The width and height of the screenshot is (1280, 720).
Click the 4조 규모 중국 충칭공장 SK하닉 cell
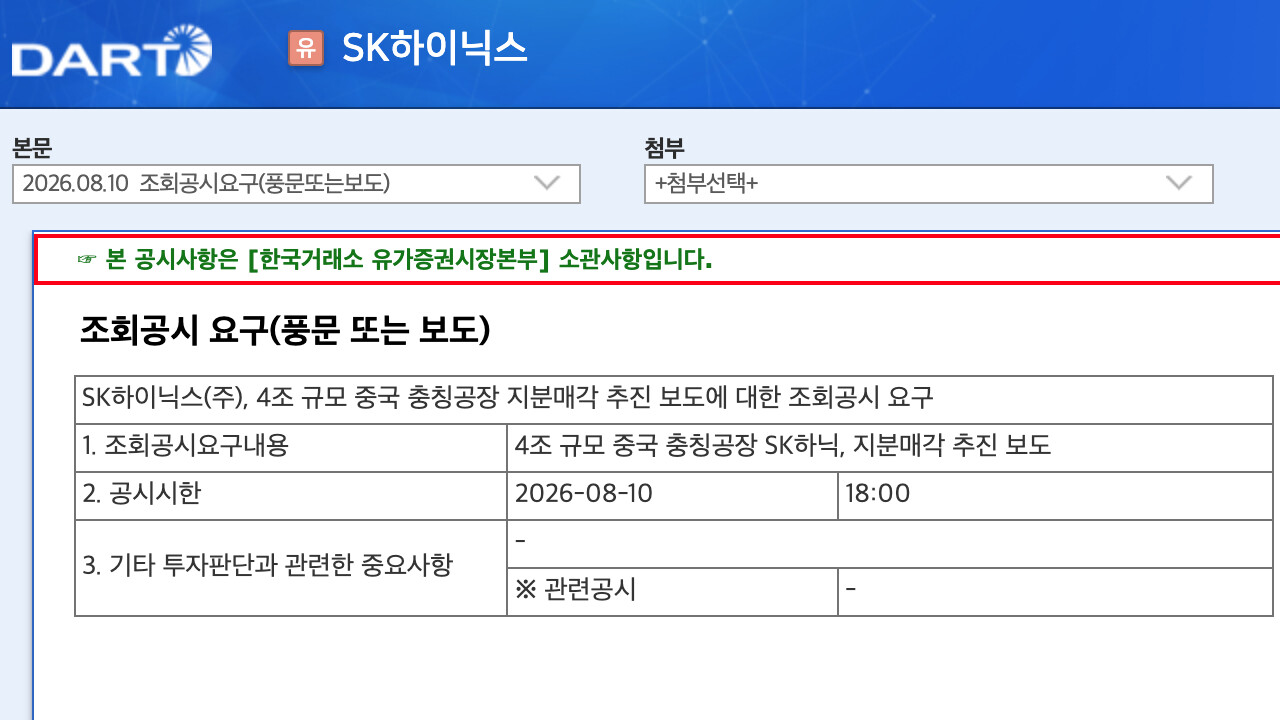(x=889, y=447)
